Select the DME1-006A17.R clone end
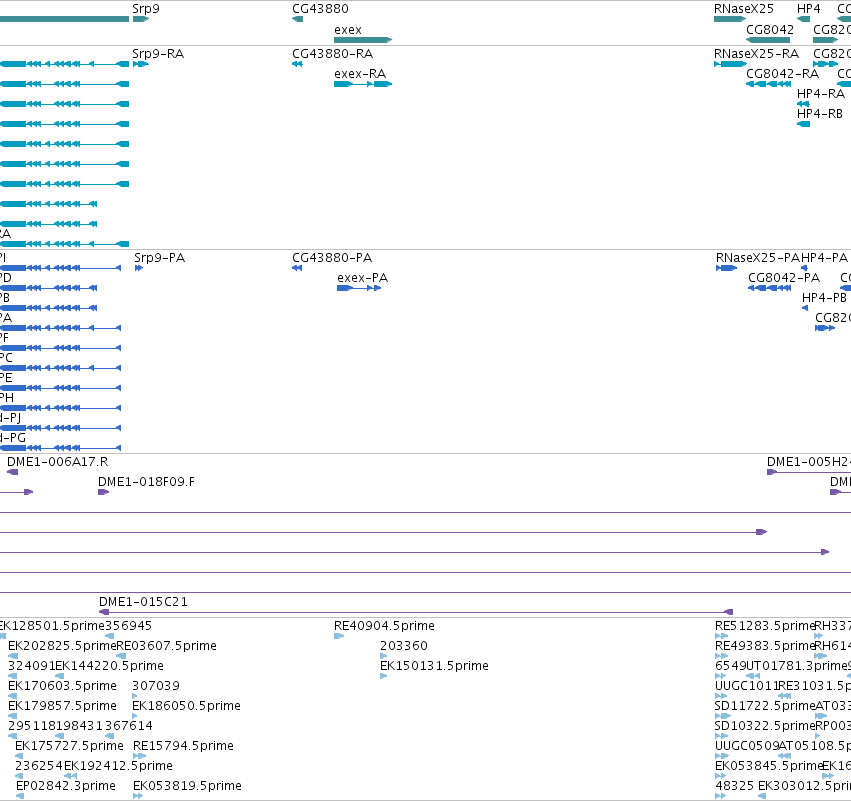 click(12, 472)
